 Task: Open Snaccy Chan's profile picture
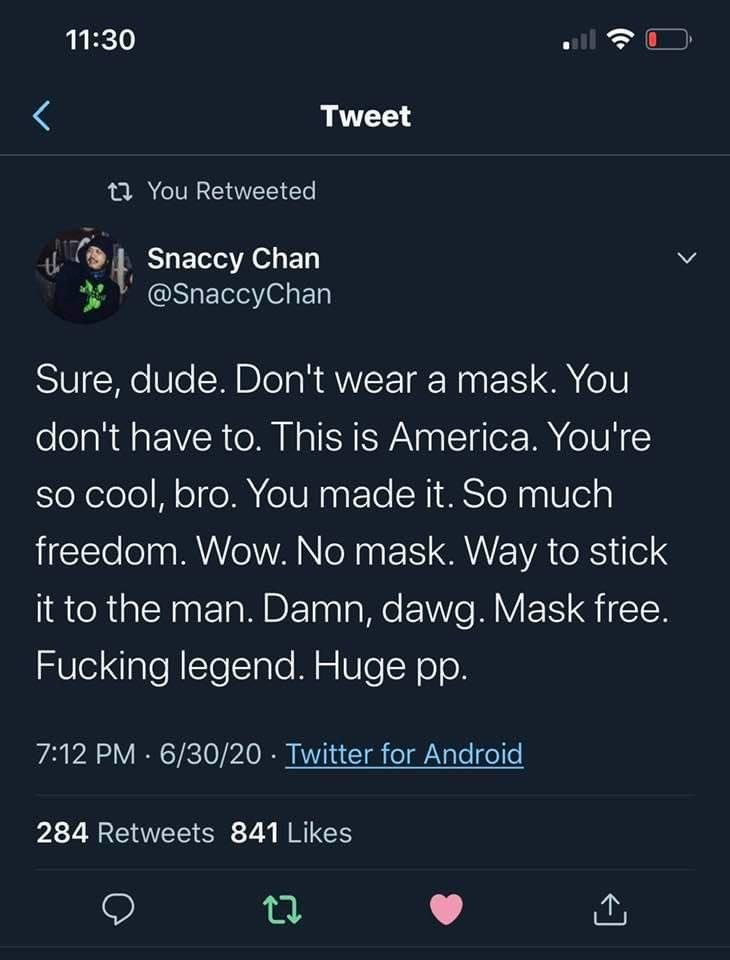pos(84,277)
